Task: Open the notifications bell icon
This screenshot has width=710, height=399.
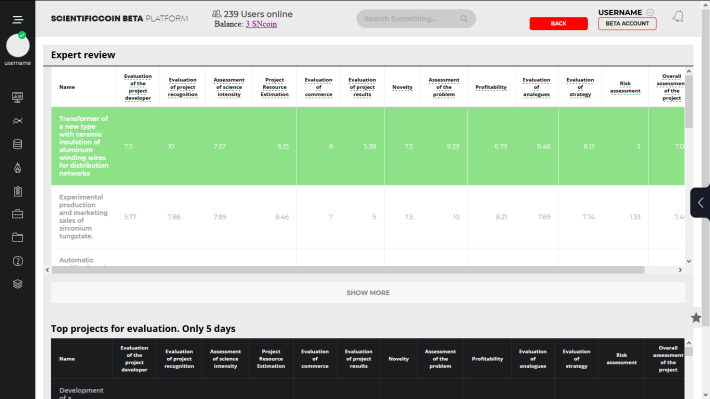Action: [x=678, y=17]
